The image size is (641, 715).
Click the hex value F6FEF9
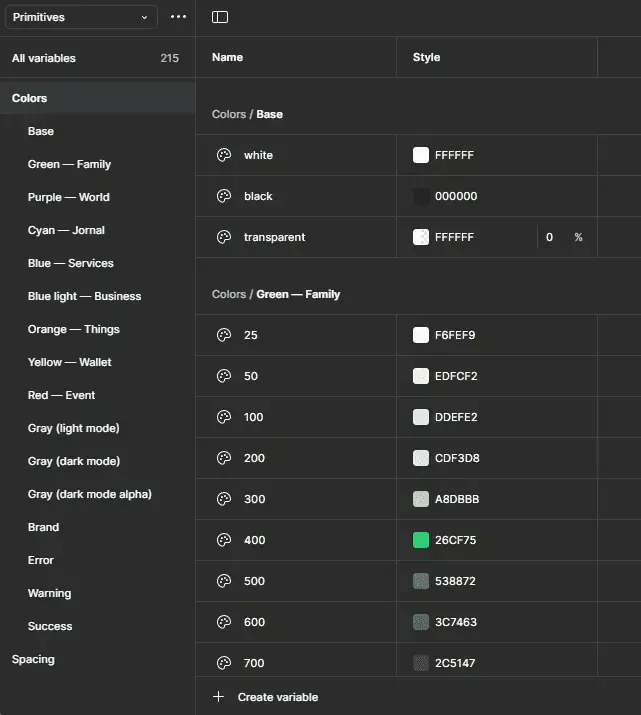(x=455, y=335)
